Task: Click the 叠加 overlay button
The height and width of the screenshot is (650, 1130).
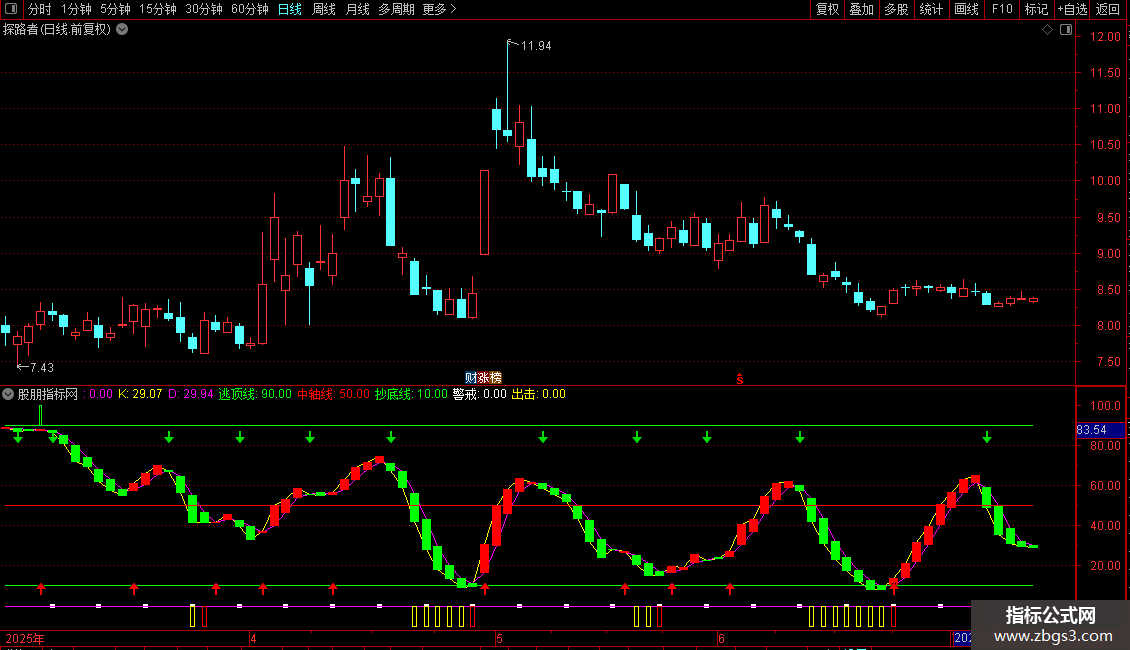Action: click(x=862, y=9)
